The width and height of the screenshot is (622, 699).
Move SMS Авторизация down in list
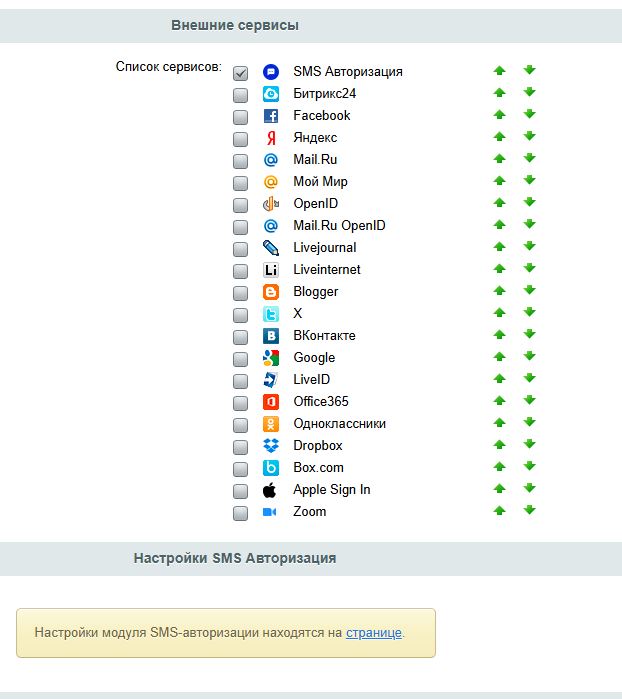530,71
